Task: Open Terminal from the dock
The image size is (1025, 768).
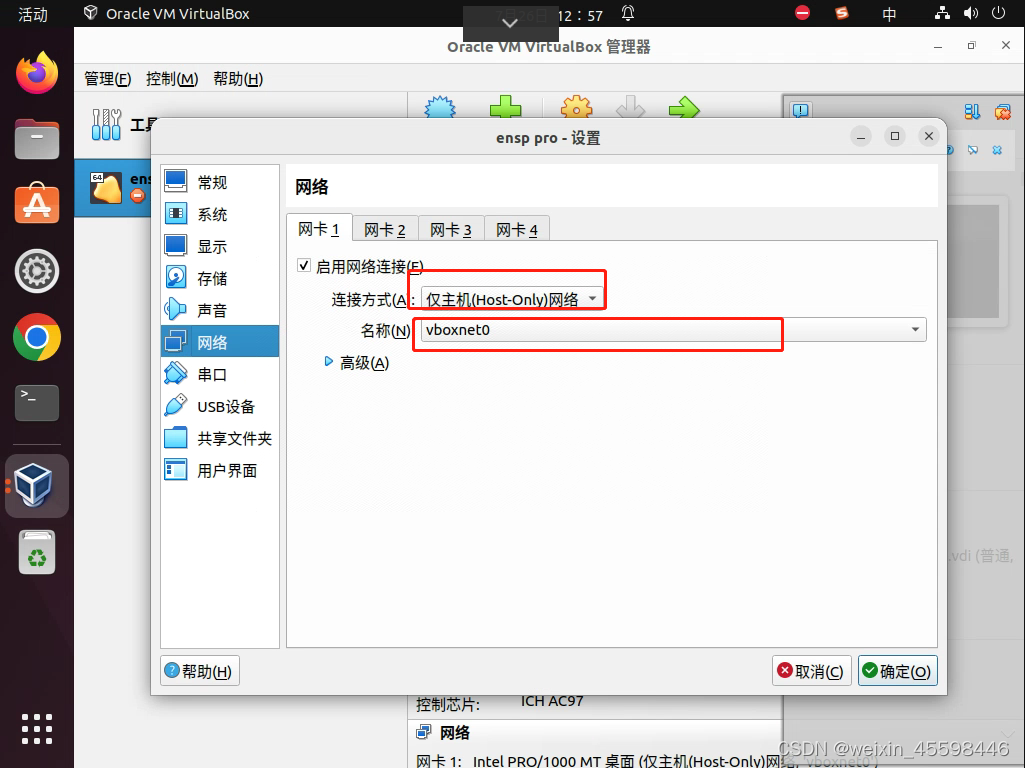Action: (x=37, y=402)
